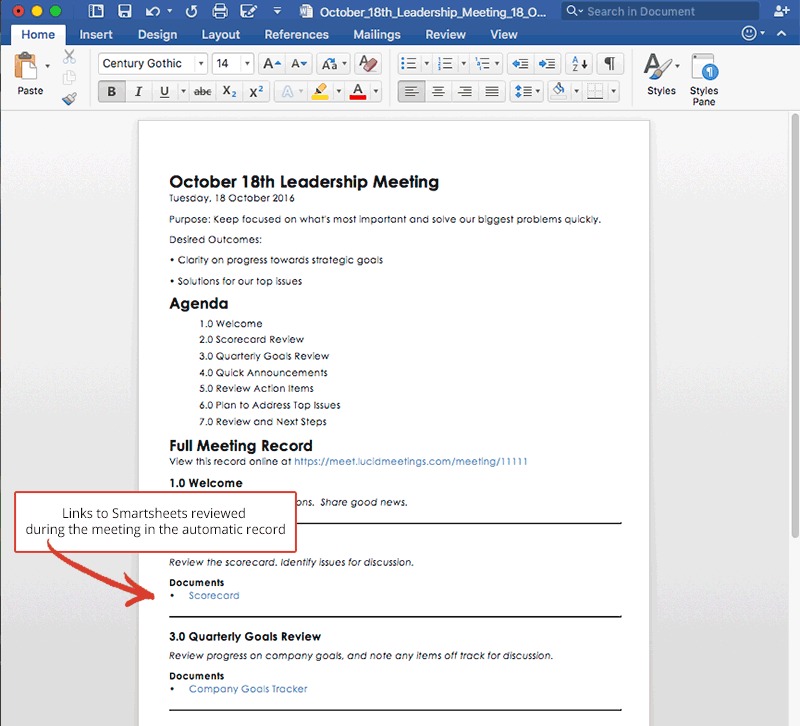Show paragraph marks with pilcrow icon
The image size is (800, 726).
tap(608, 63)
